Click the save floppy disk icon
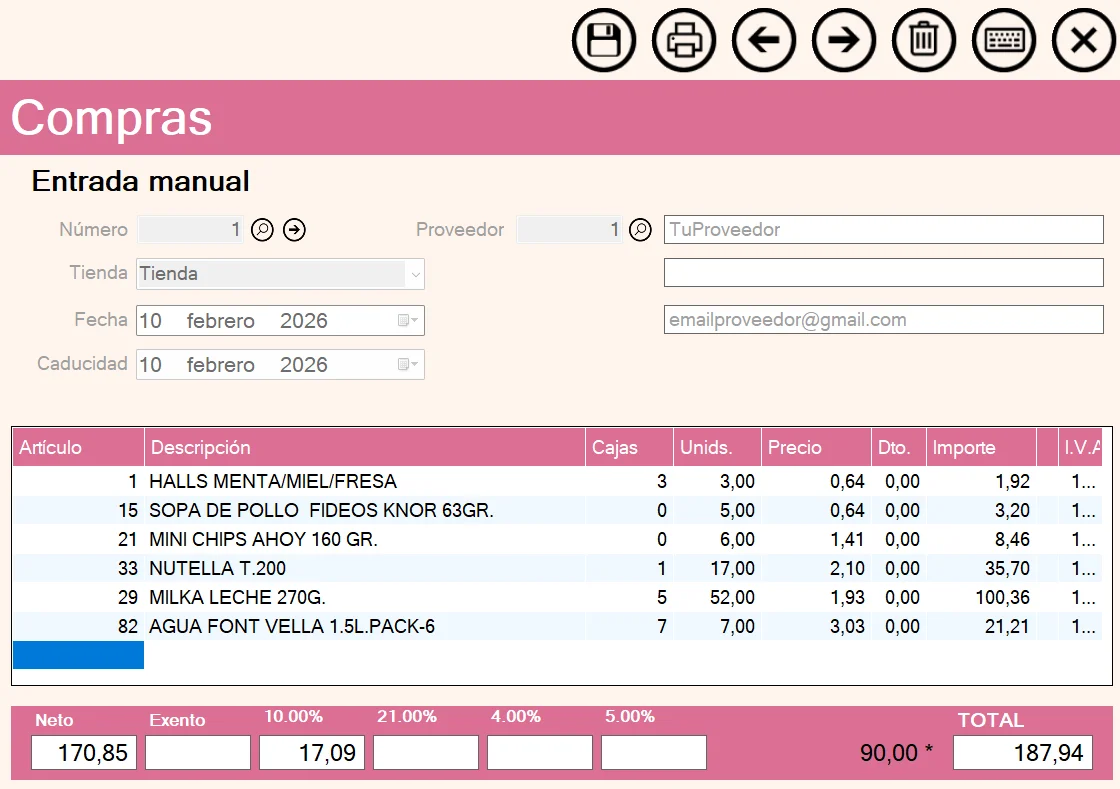Viewport: 1120px width, 789px height. point(604,41)
